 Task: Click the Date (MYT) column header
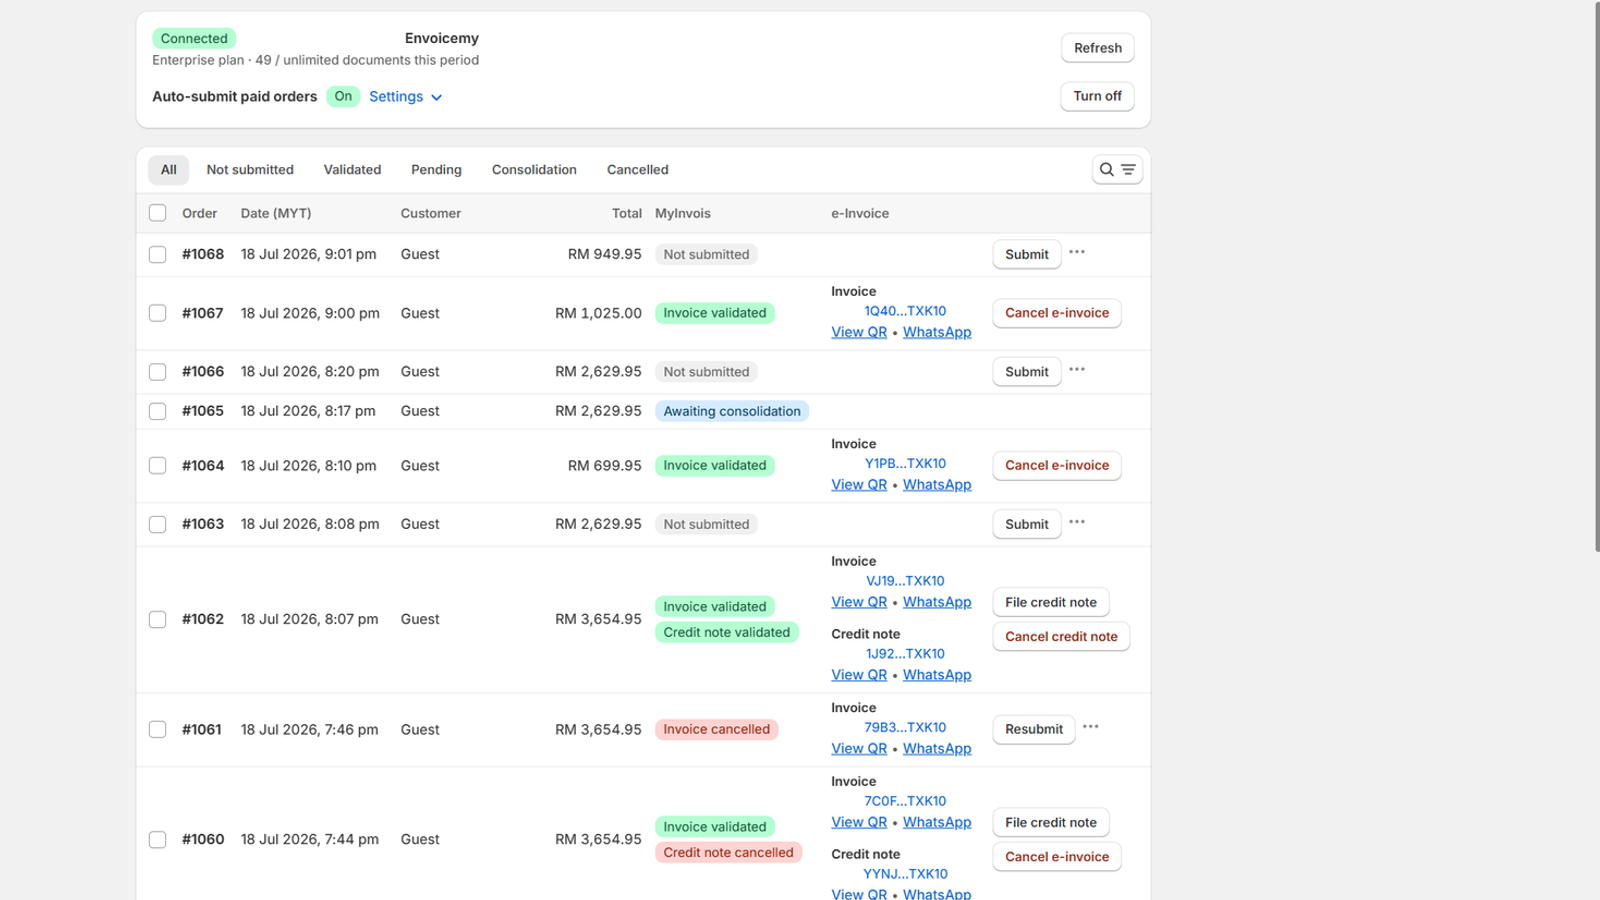click(276, 213)
